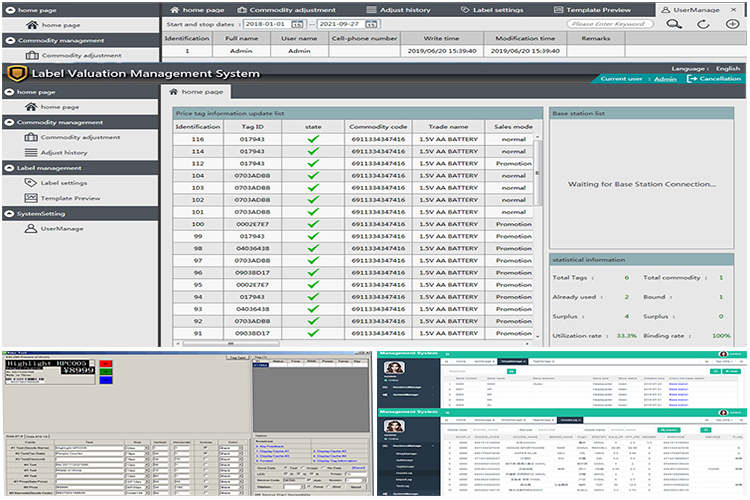Open UserManage in the left sidebar
This screenshot has width=750, height=500.
coord(60,229)
